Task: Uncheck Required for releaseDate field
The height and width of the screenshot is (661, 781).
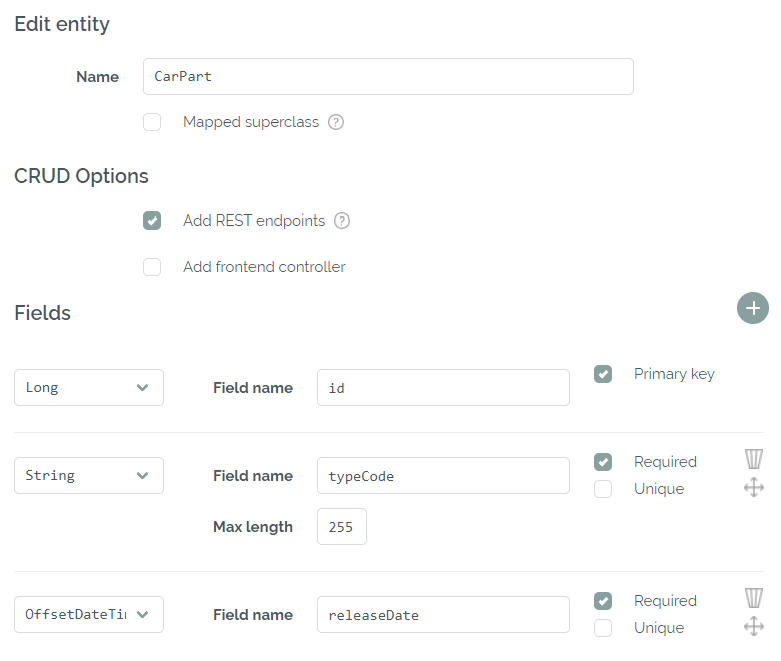Action: click(603, 601)
